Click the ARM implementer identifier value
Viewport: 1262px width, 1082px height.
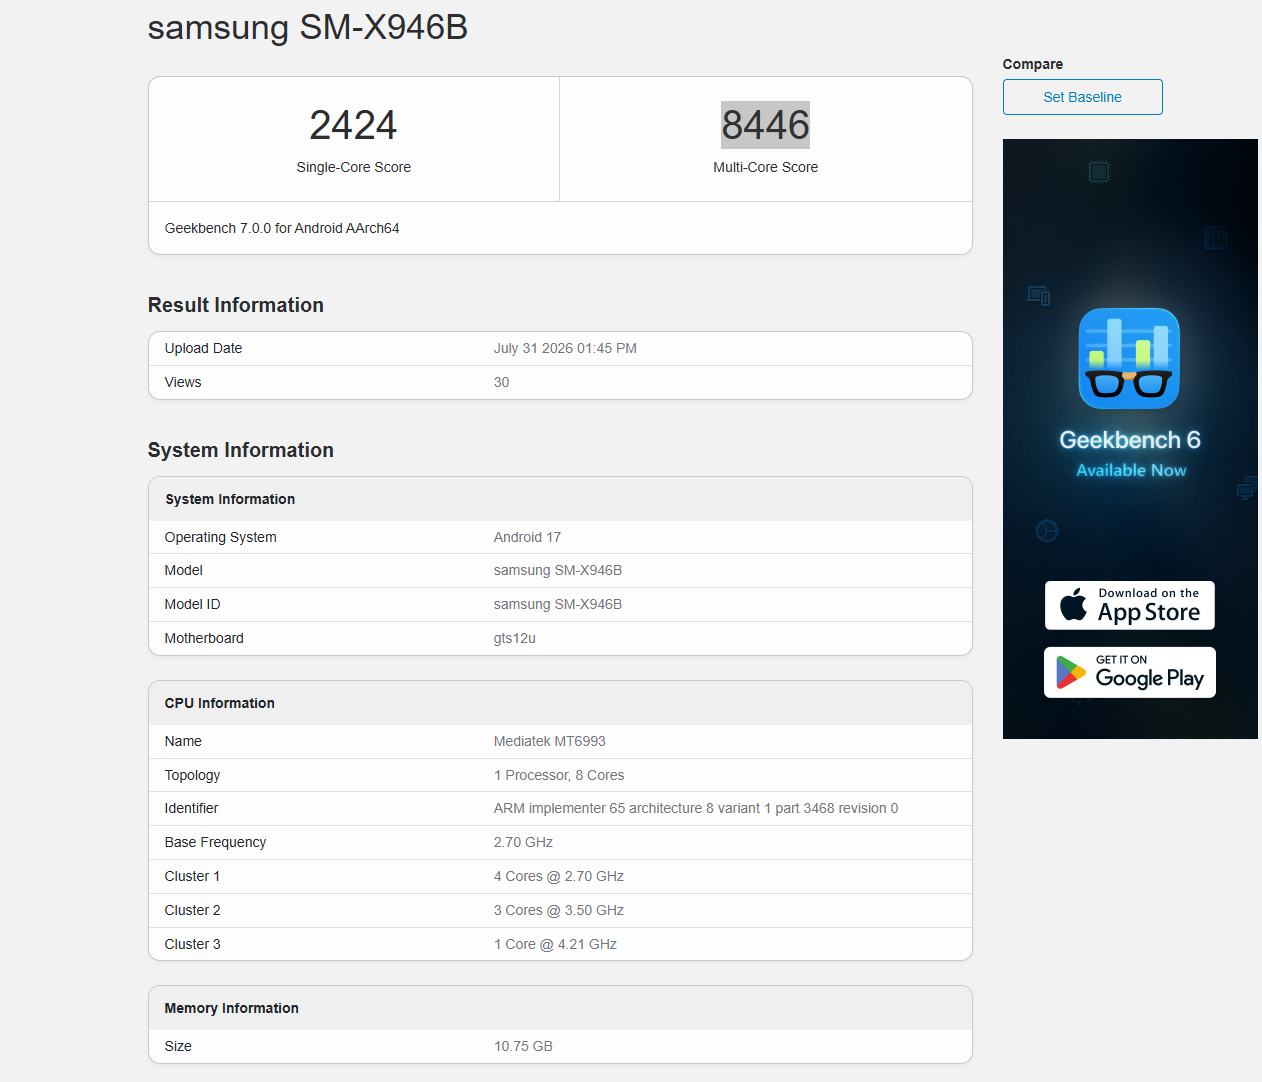pyautogui.click(x=696, y=808)
